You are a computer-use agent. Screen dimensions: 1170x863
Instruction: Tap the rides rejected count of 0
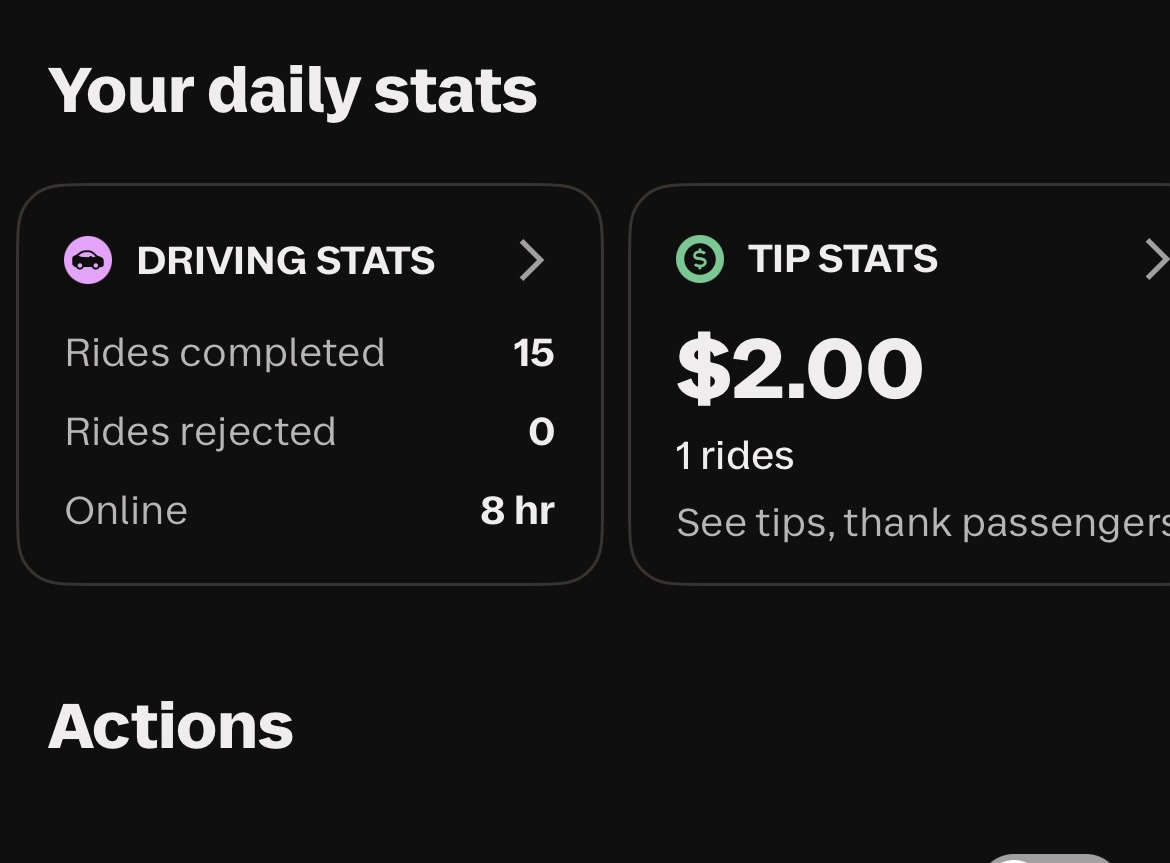(541, 432)
